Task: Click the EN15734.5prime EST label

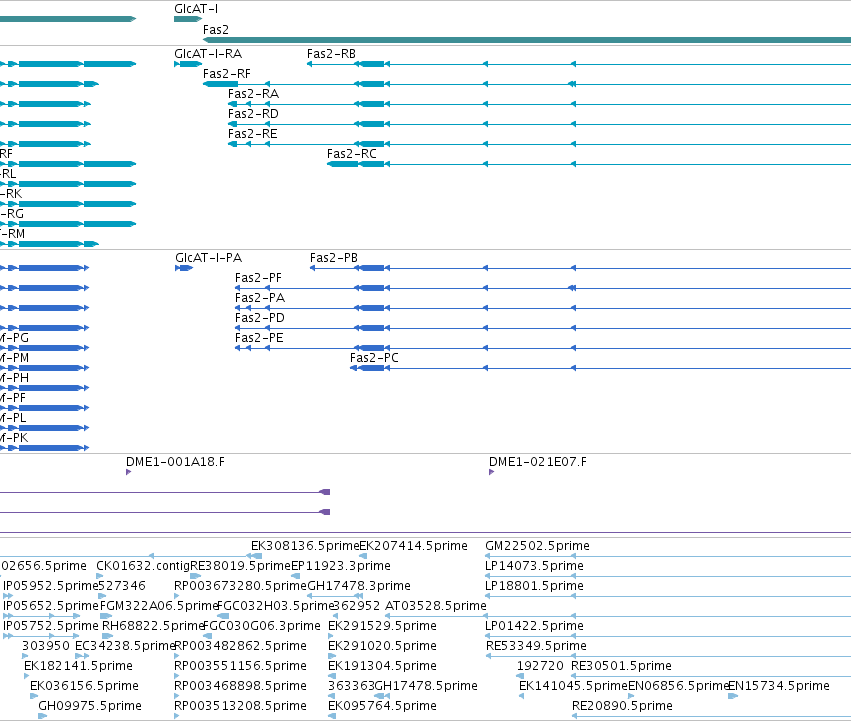Action: (779, 686)
